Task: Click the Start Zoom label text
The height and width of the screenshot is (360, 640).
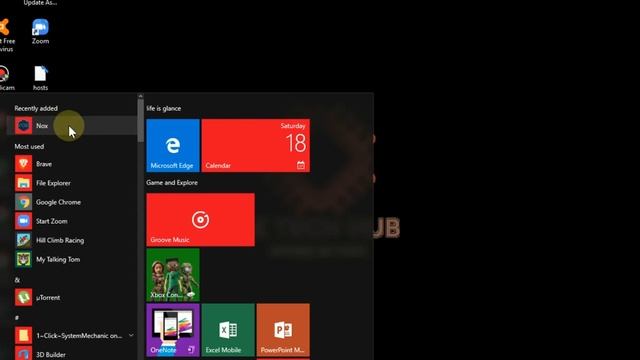Action: (x=51, y=221)
